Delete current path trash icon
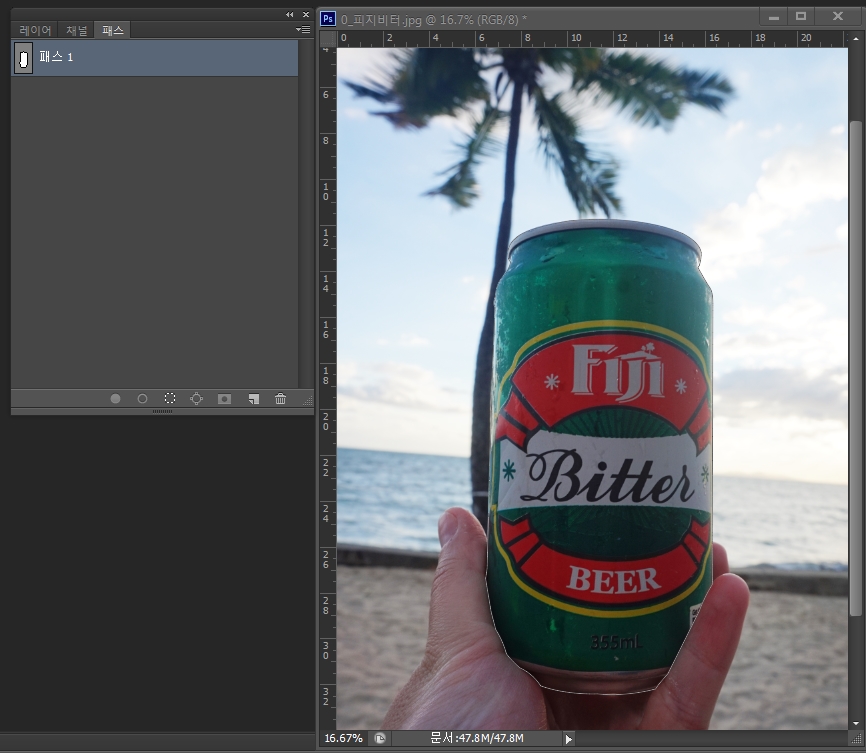Screen dimensions: 866x753 tap(281, 398)
